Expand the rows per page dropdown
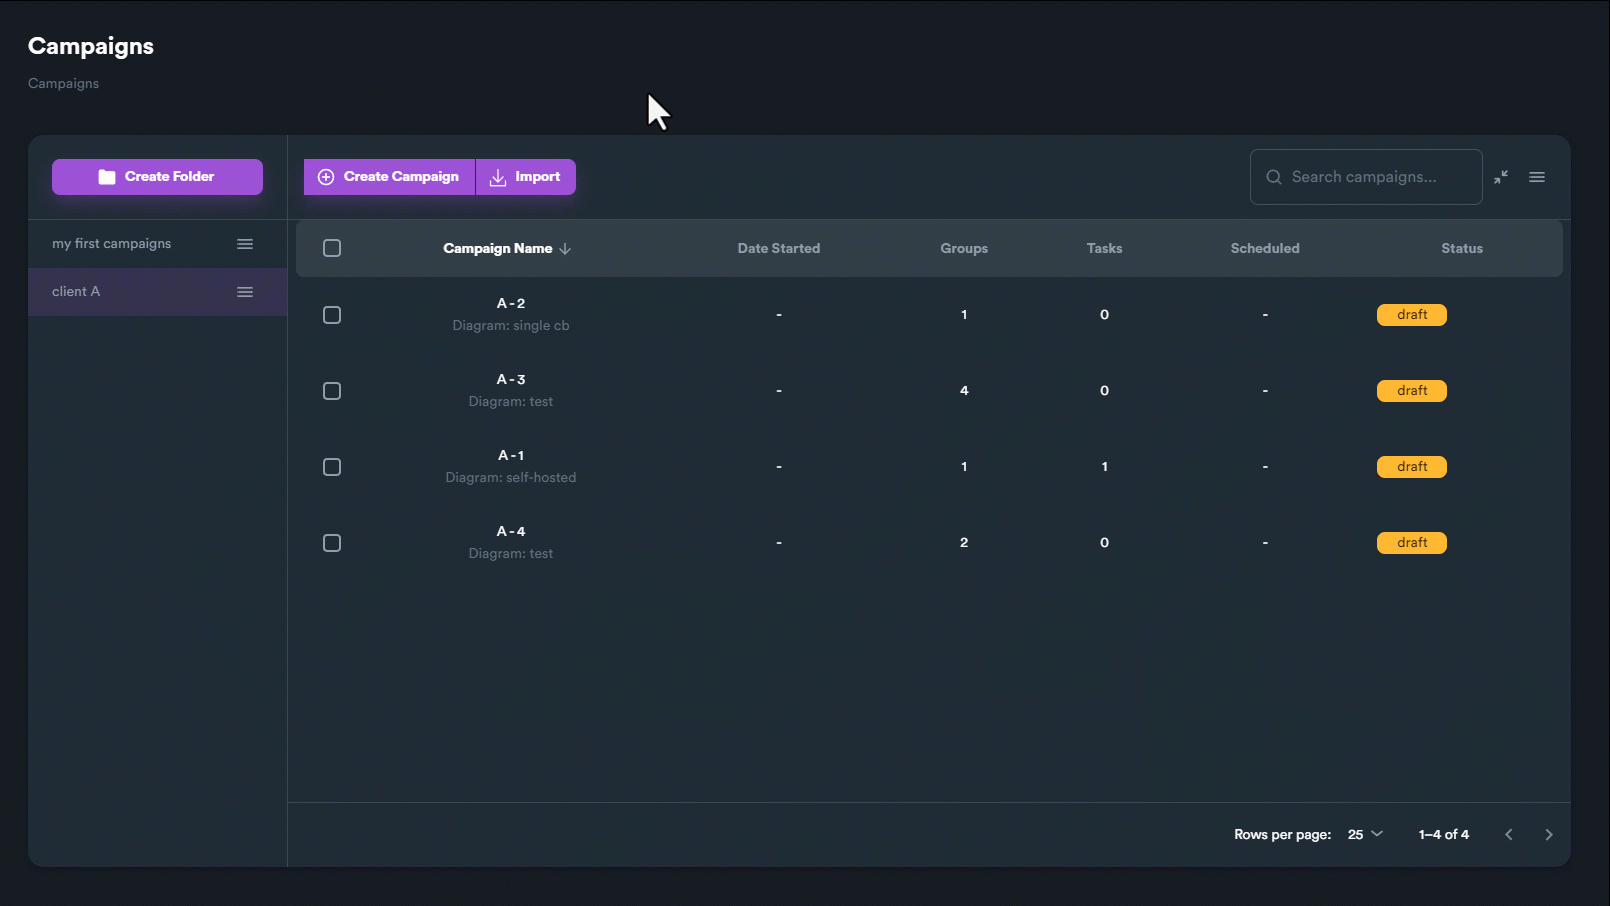The height and width of the screenshot is (906, 1610). pyautogui.click(x=1365, y=835)
